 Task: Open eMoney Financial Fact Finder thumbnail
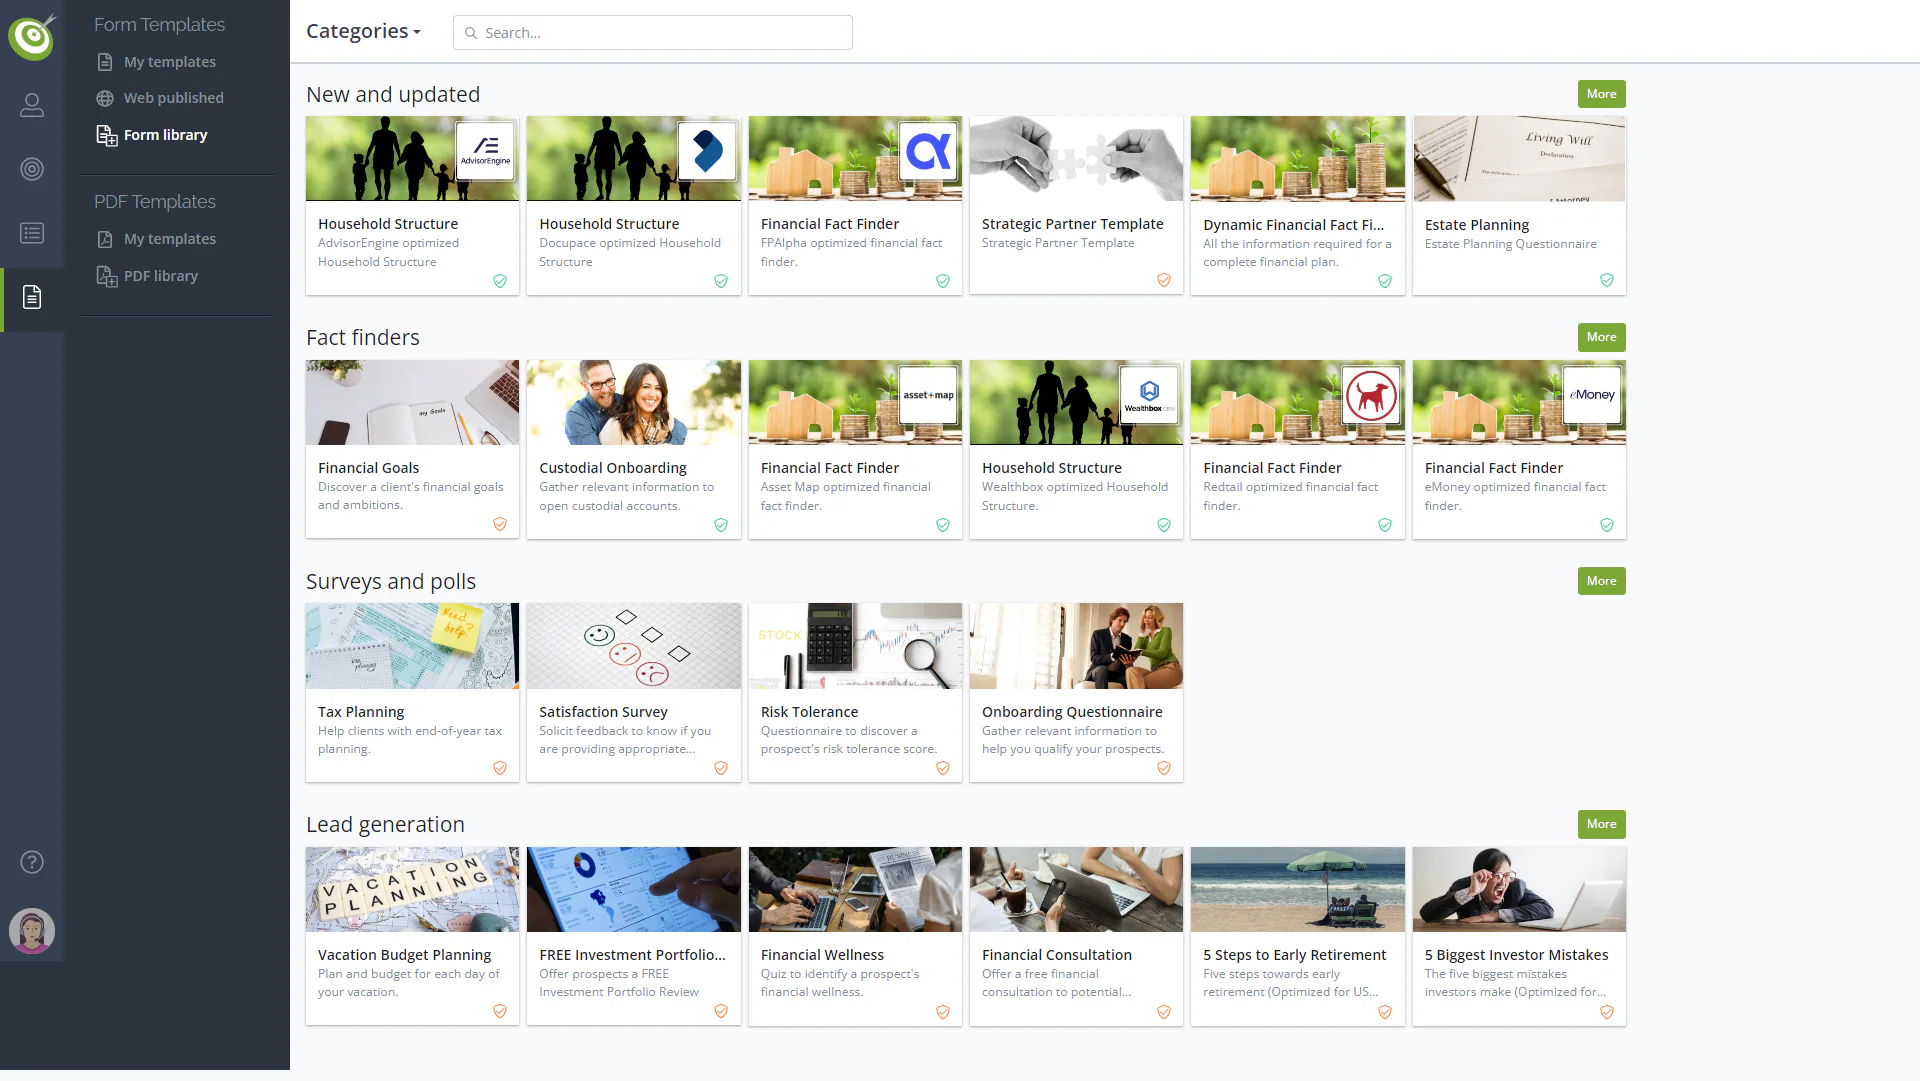[x=1519, y=402]
